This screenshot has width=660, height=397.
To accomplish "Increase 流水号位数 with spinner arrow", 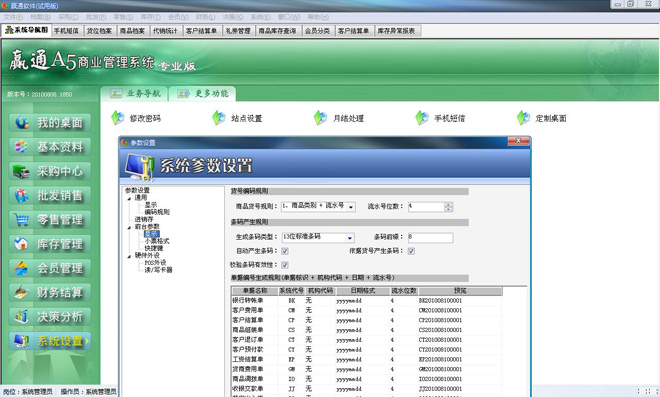I will (x=448, y=205).
